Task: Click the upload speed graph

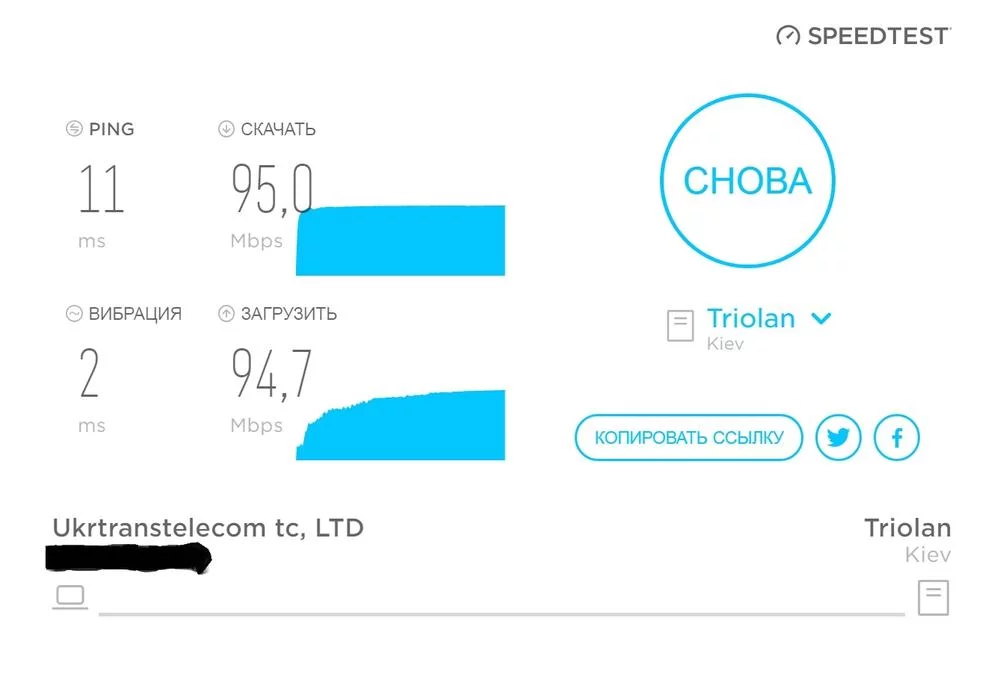Action: pyautogui.click(x=401, y=427)
